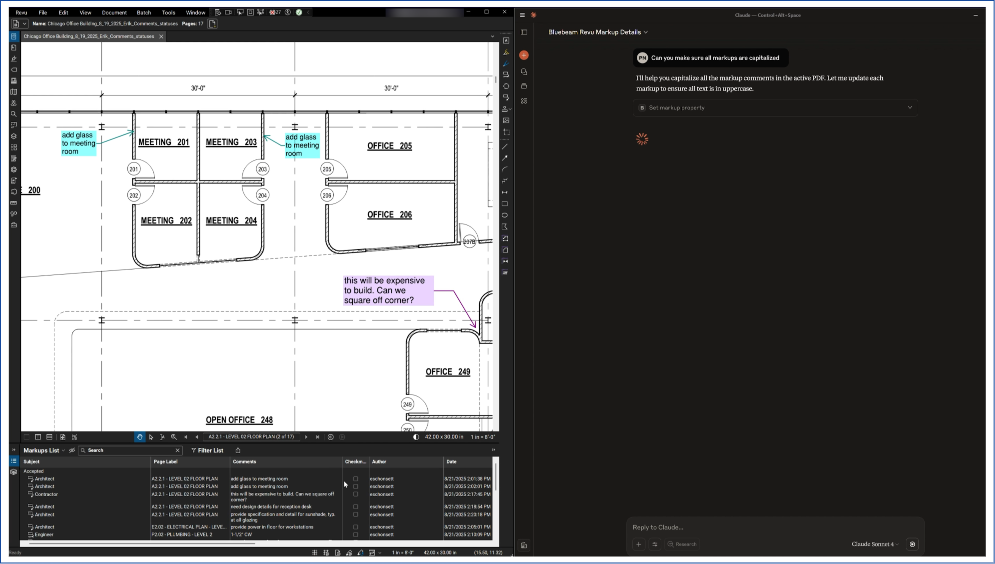995x564 pixels.
Task: Open the Tools menu
Action: (x=168, y=12)
